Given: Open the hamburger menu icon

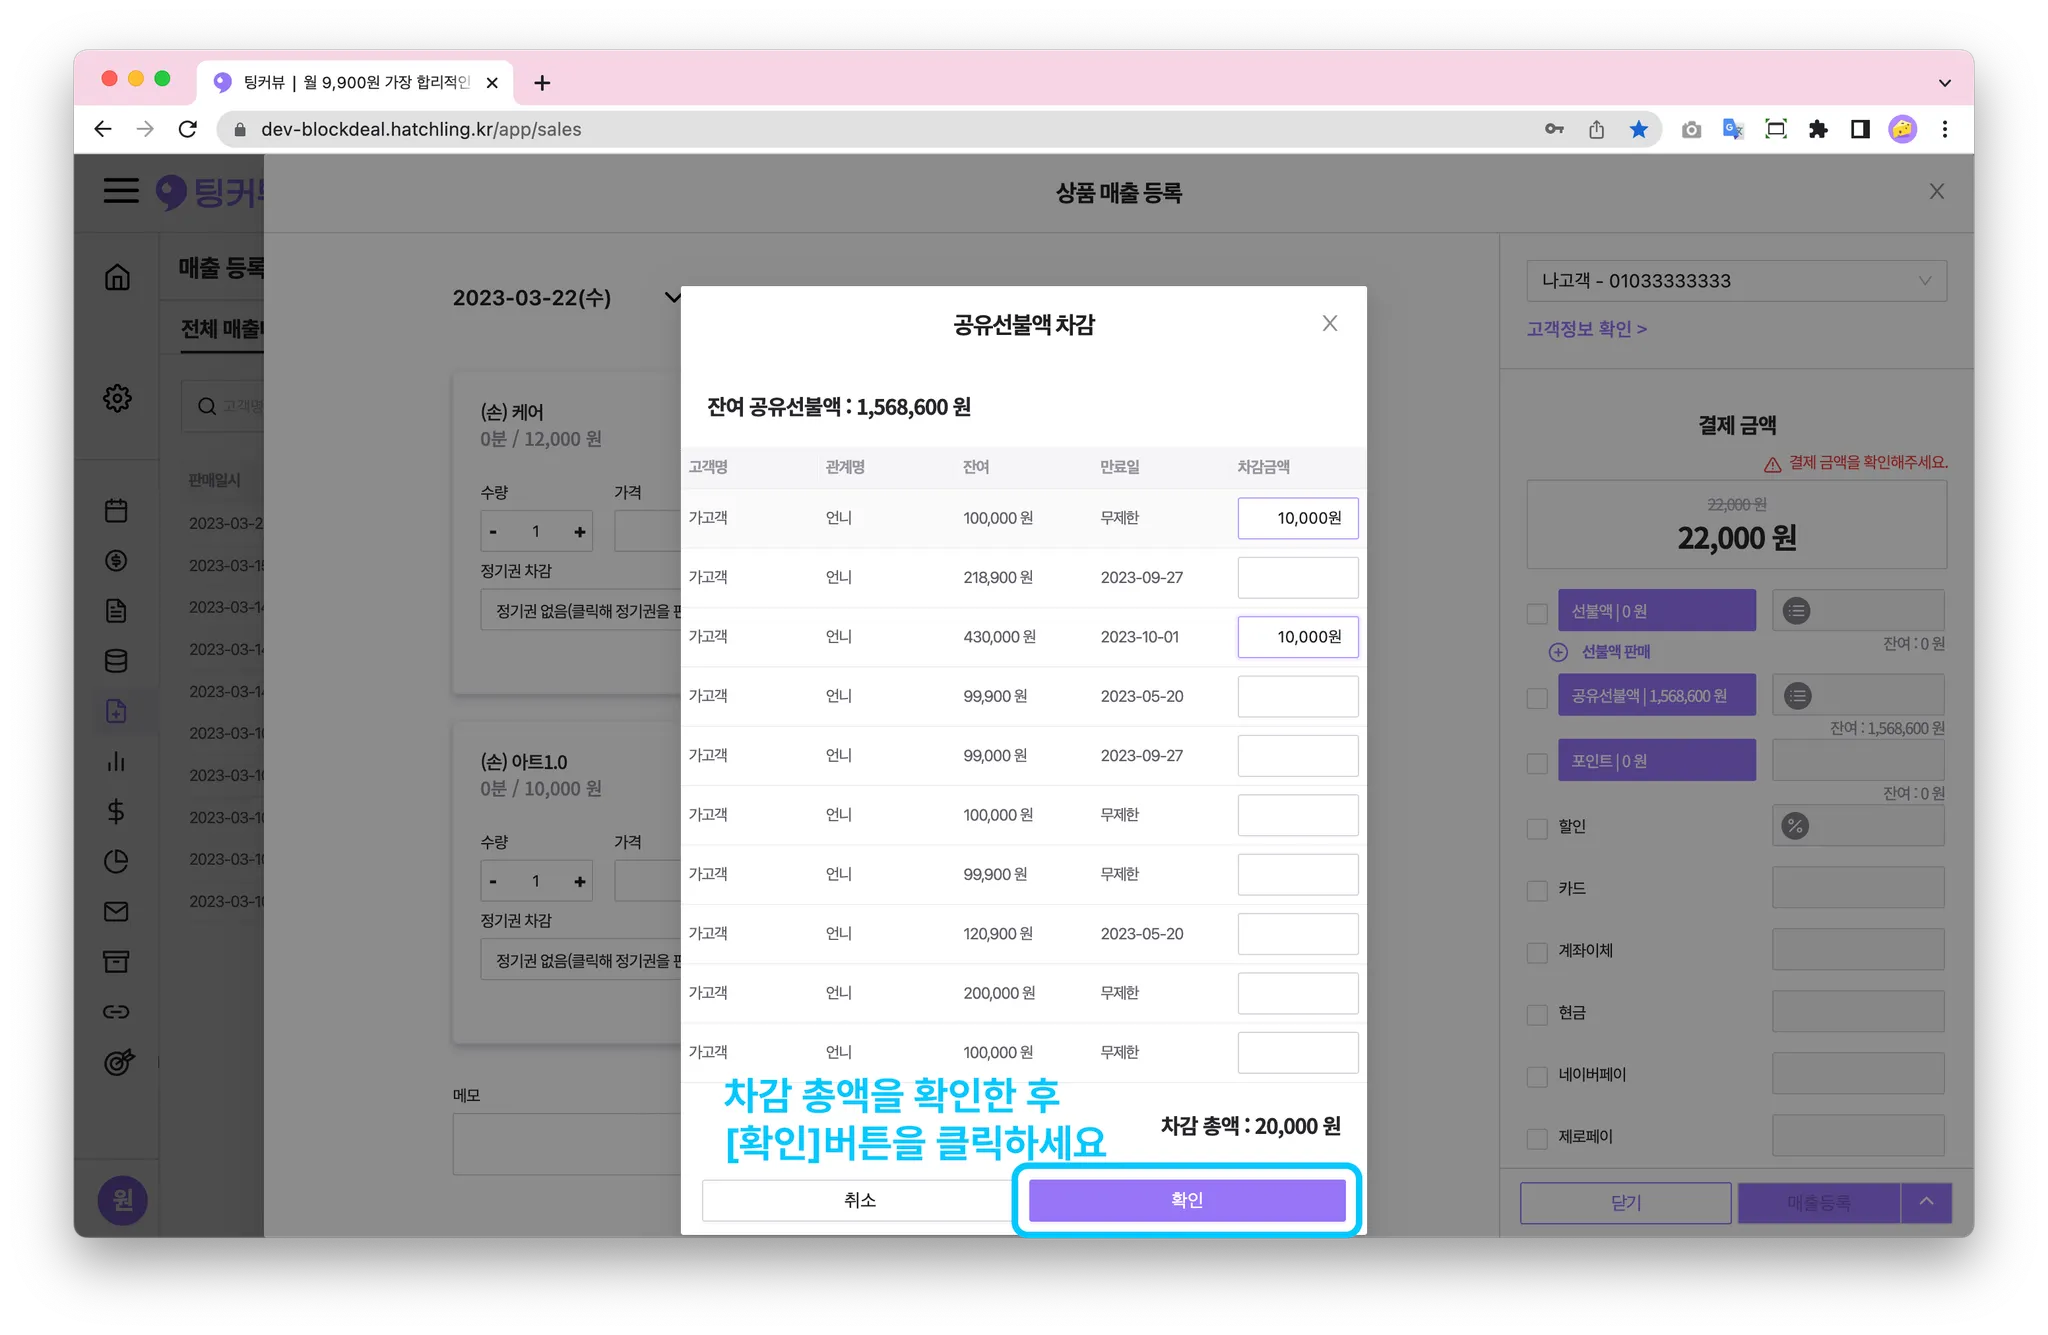Looking at the screenshot, I should [121, 190].
